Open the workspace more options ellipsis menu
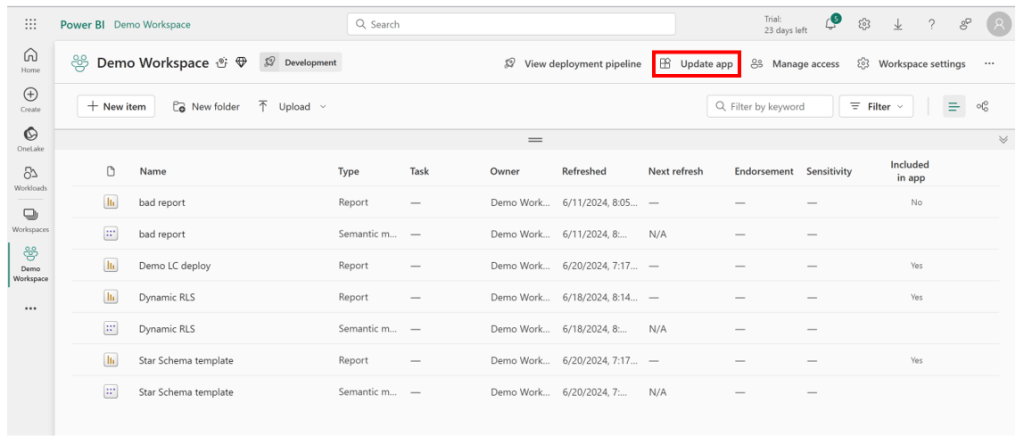 point(989,64)
